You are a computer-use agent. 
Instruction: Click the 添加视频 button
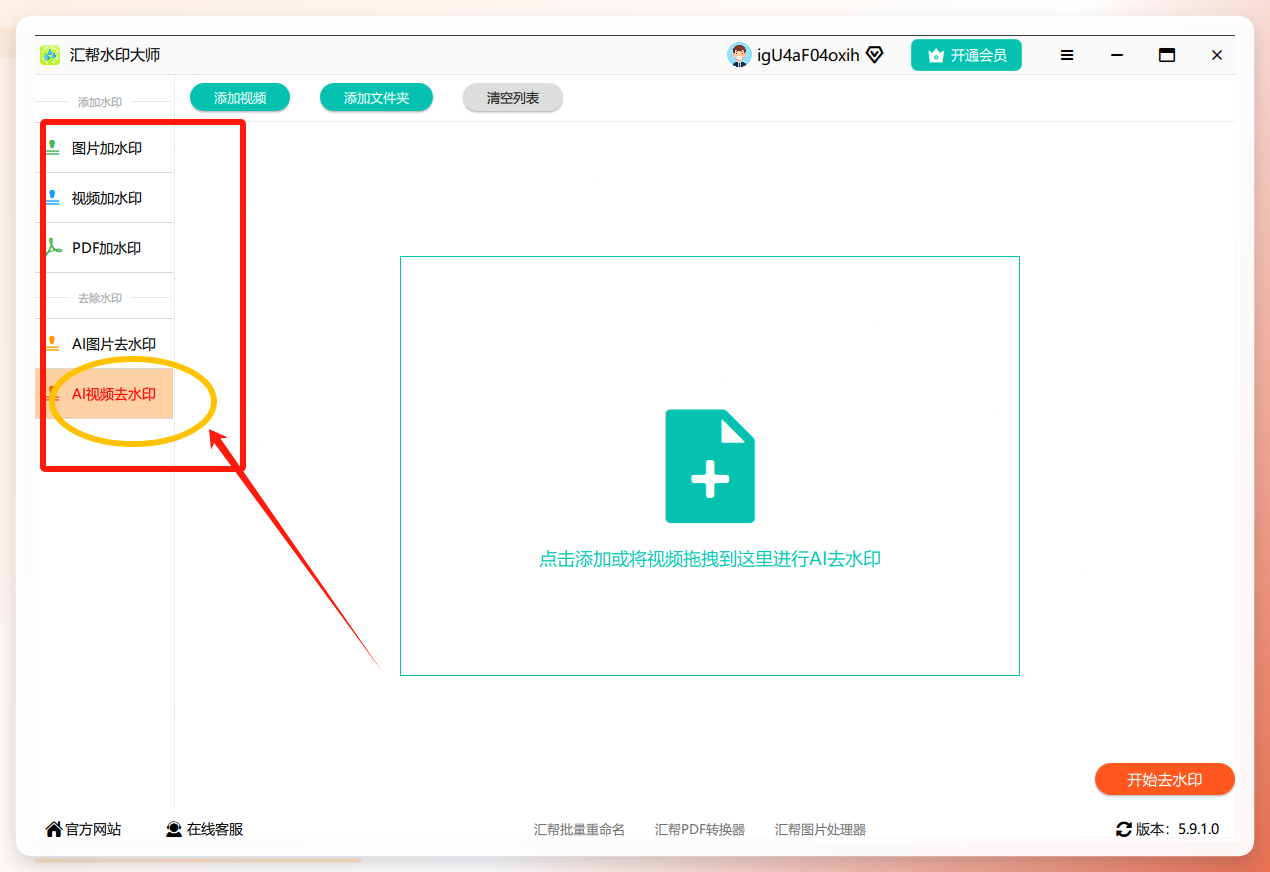(240, 98)
